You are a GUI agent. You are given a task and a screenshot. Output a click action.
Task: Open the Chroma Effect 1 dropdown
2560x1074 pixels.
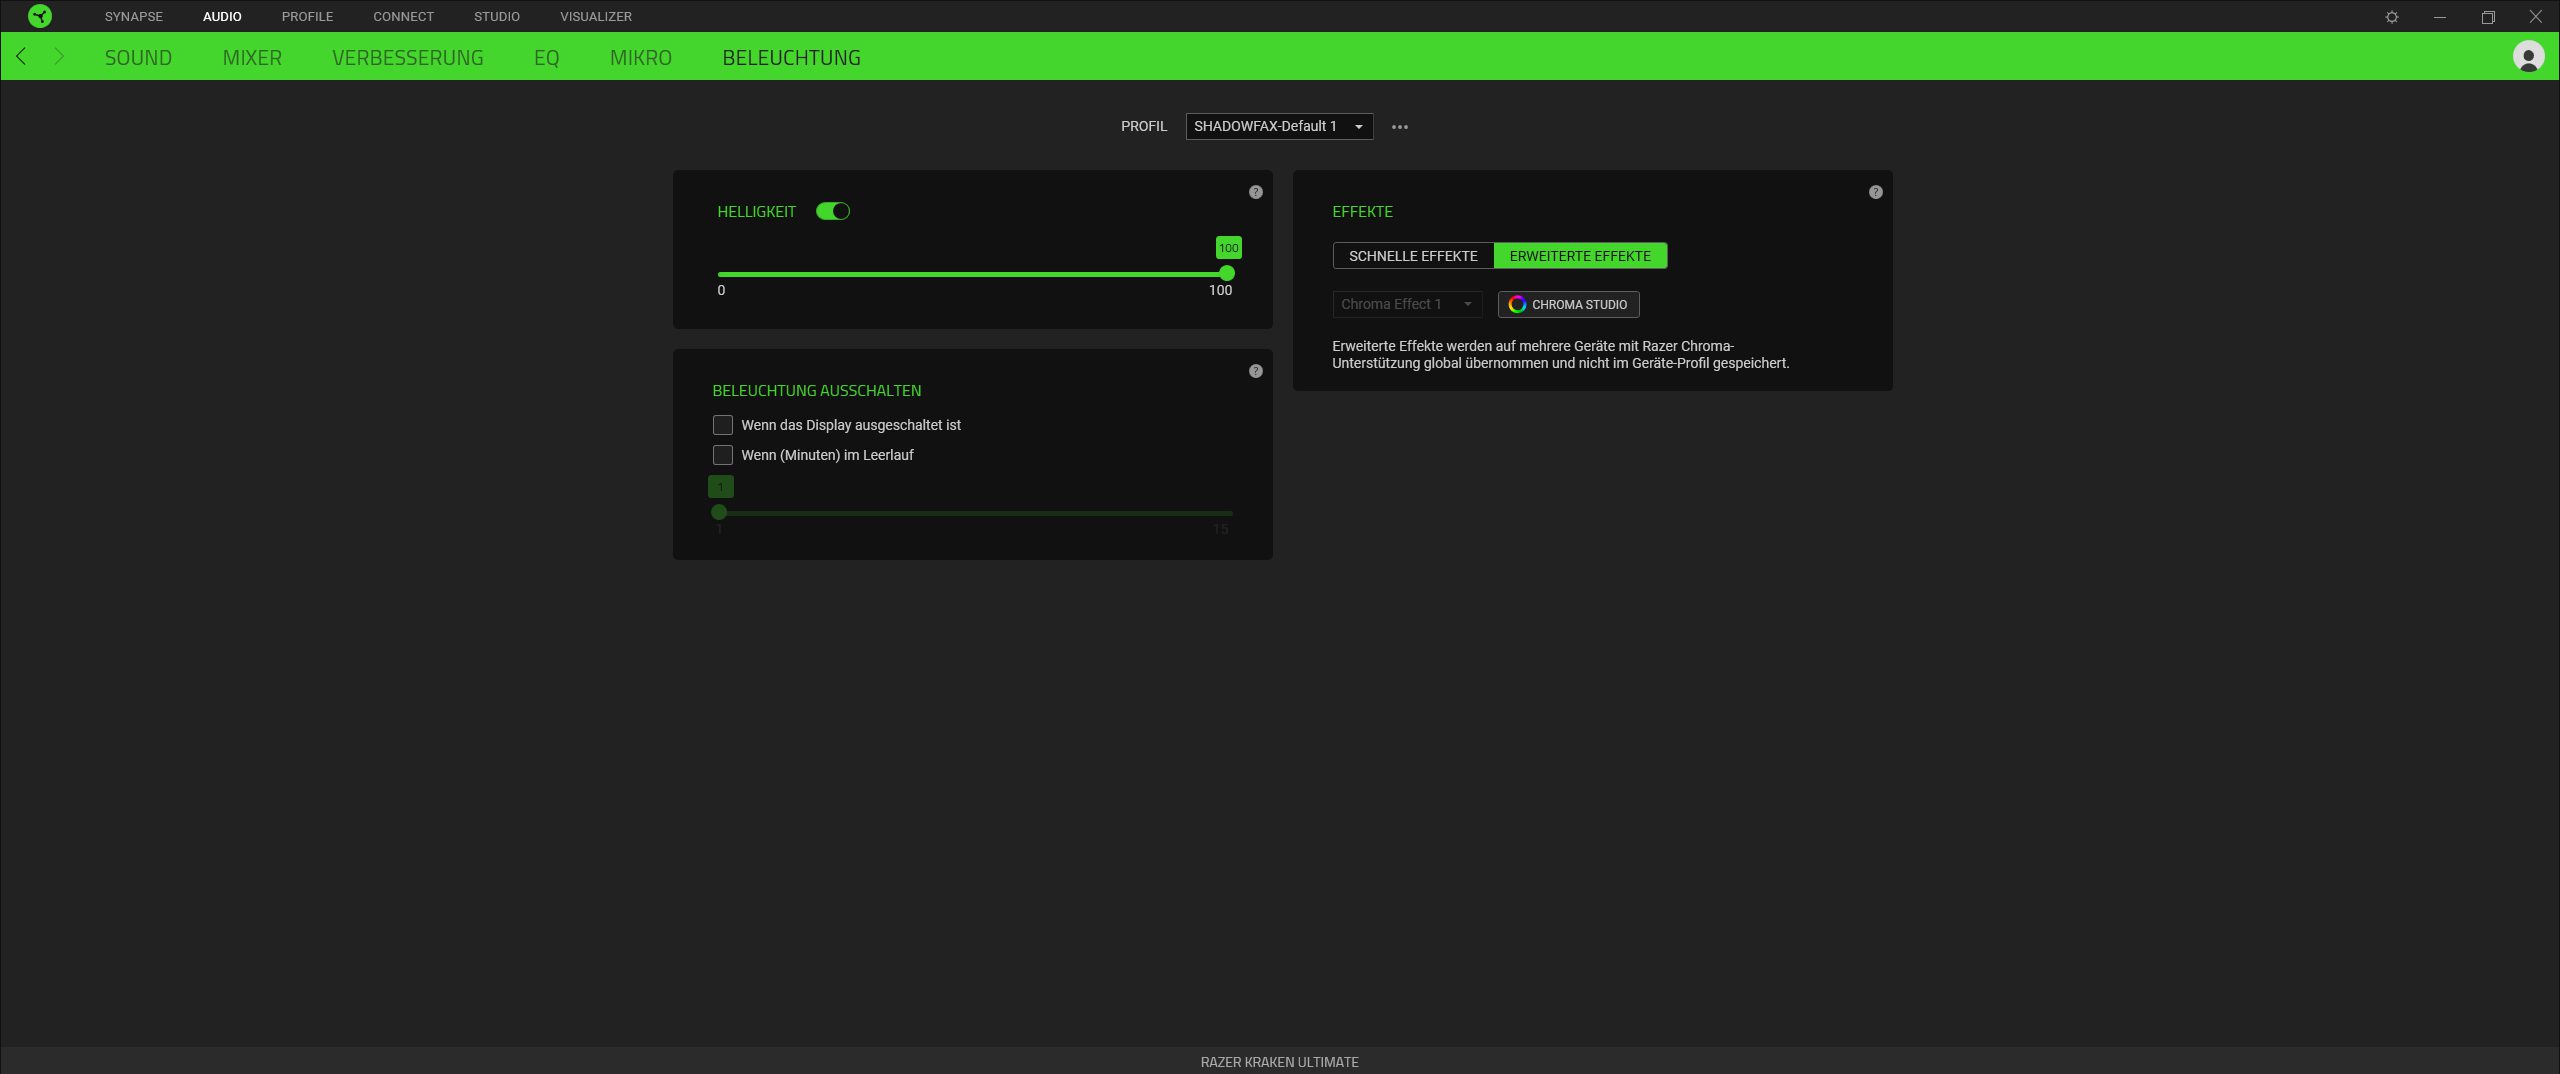(x=1406, y=304)
